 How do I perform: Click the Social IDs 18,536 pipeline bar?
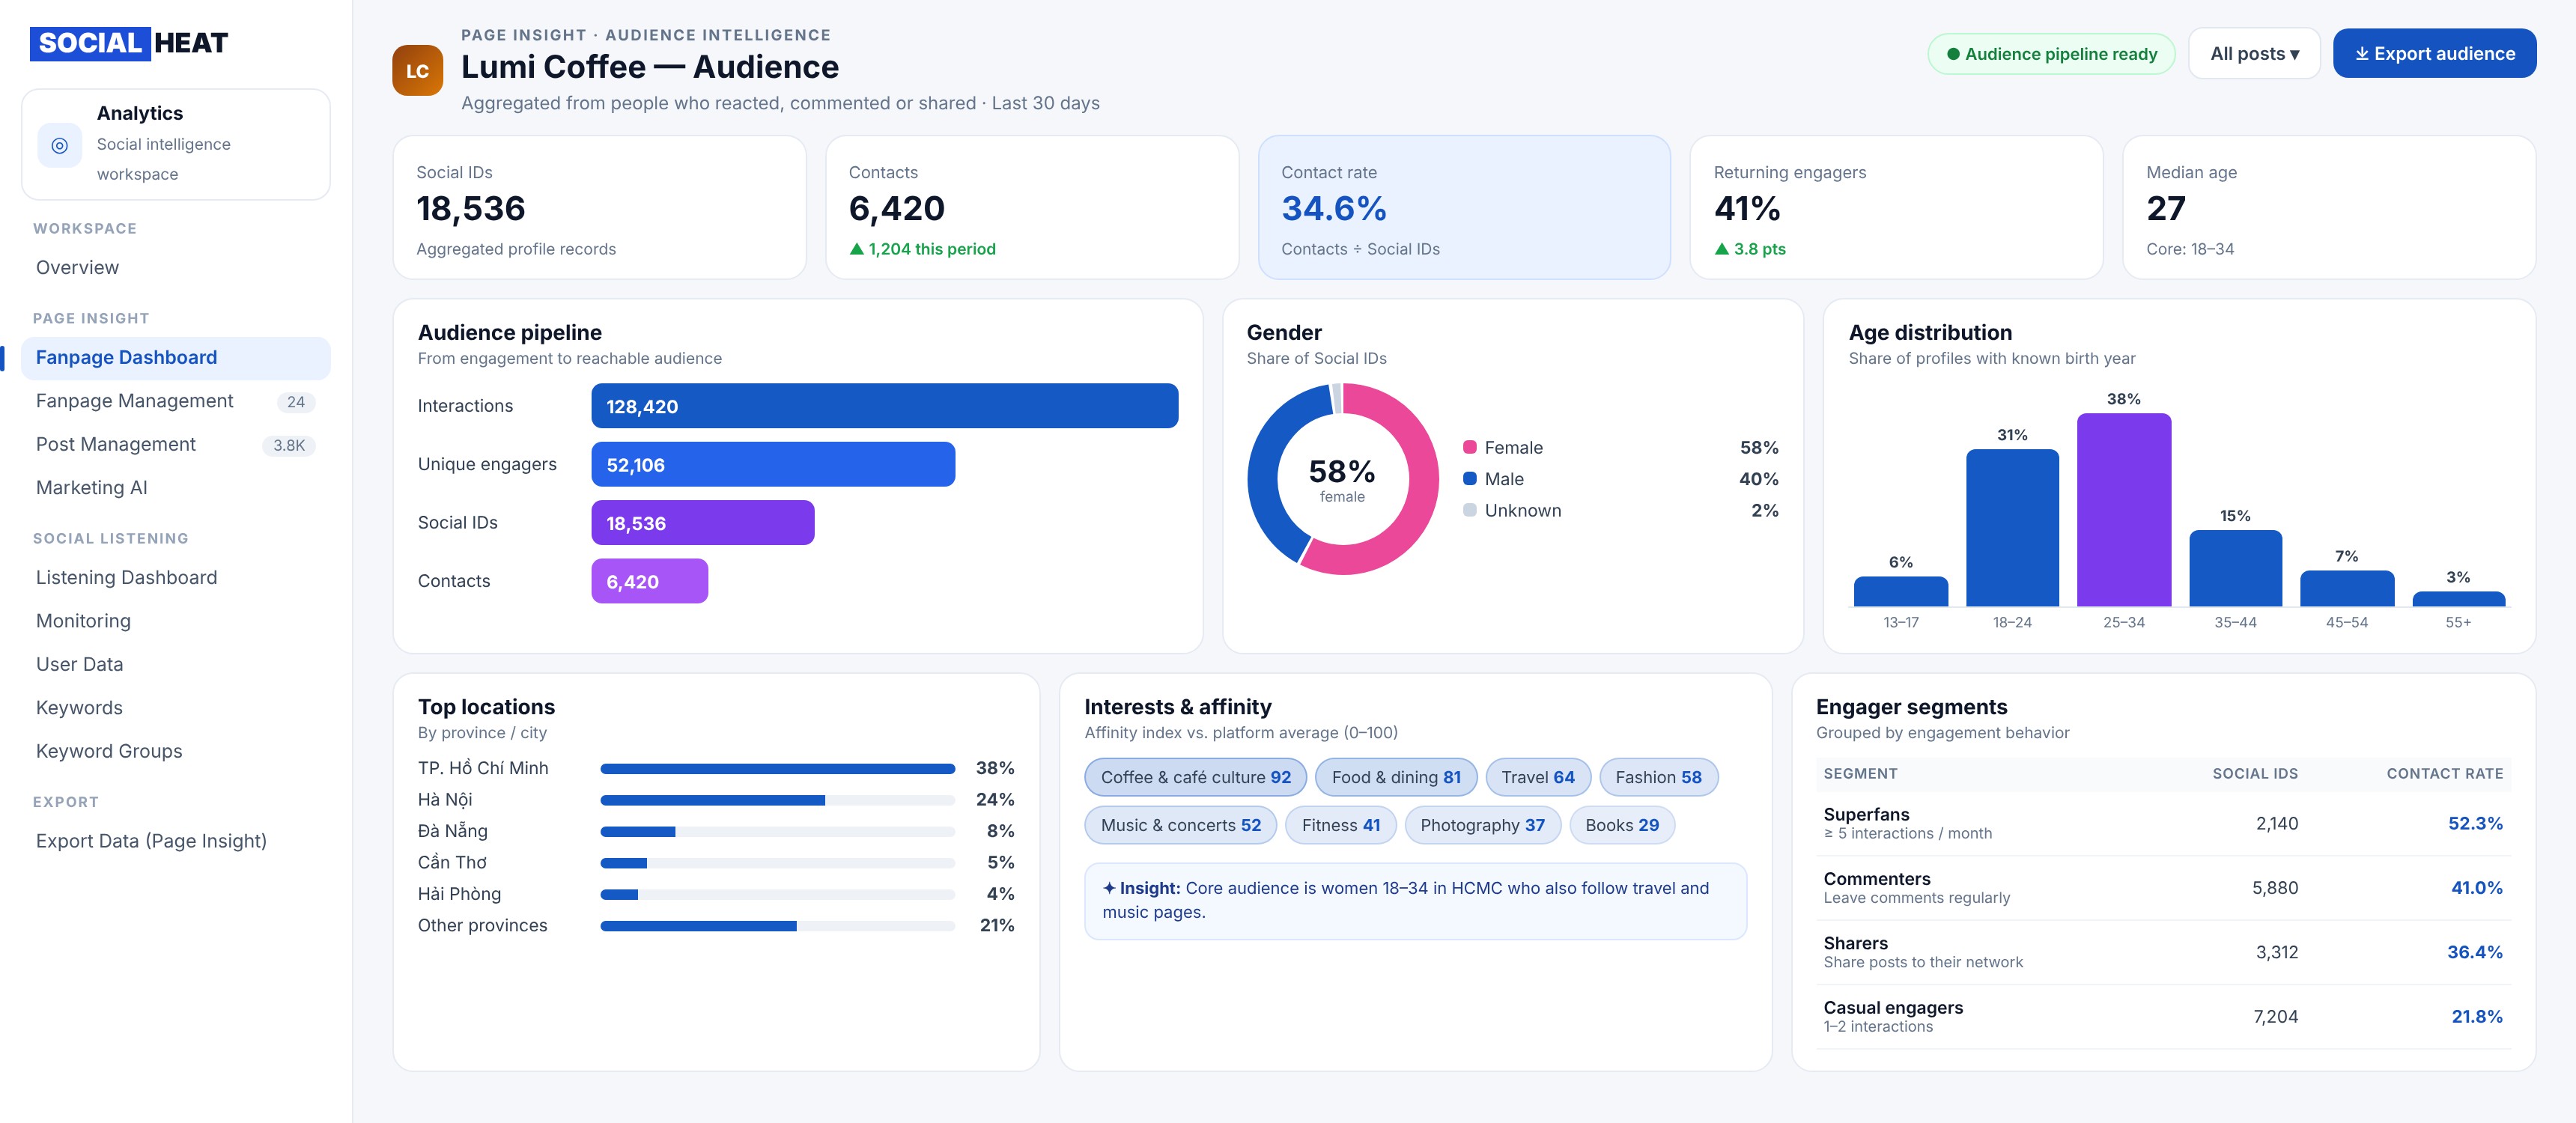pyautogui.click(x=703, y=523)
